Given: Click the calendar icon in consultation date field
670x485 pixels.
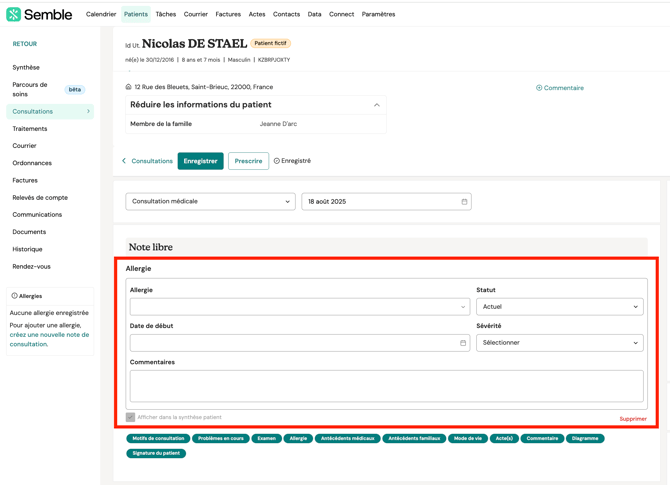Looking at the screenshot, I should (464, 202).
